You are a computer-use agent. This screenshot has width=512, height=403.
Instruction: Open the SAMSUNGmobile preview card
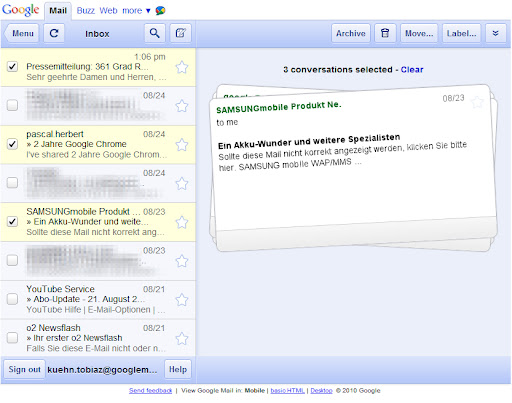[x=353, y=167]
